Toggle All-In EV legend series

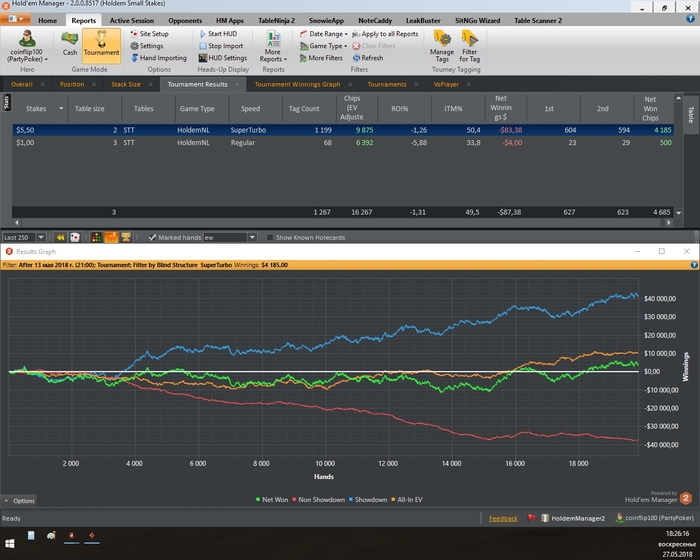point(407,499)
